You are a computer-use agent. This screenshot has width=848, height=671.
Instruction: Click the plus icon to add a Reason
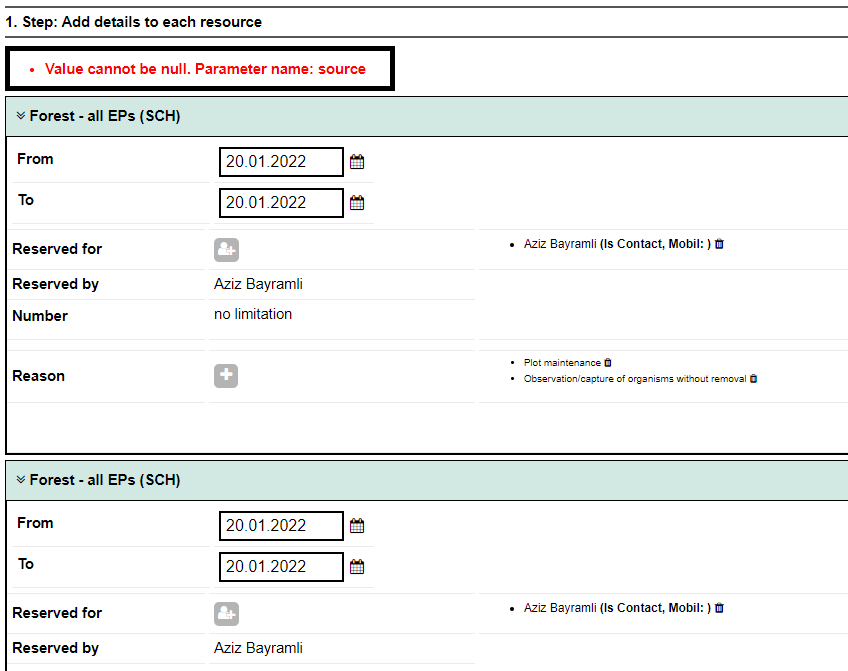226,375
